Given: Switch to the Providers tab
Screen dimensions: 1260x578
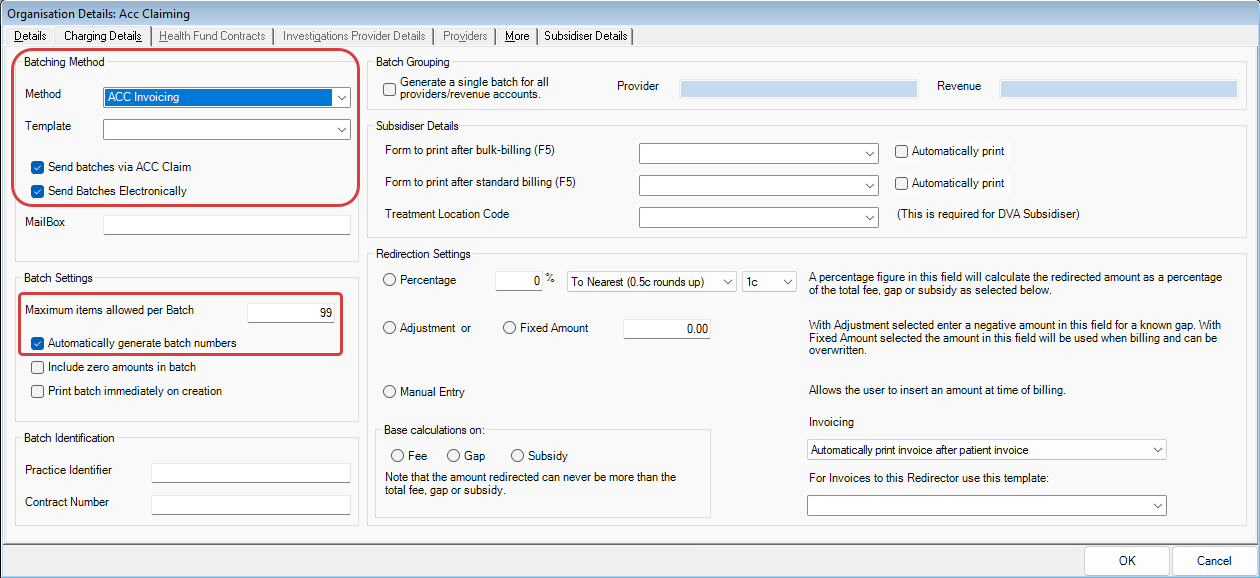Looking at the screenshot, I should (x=465, y=36).
